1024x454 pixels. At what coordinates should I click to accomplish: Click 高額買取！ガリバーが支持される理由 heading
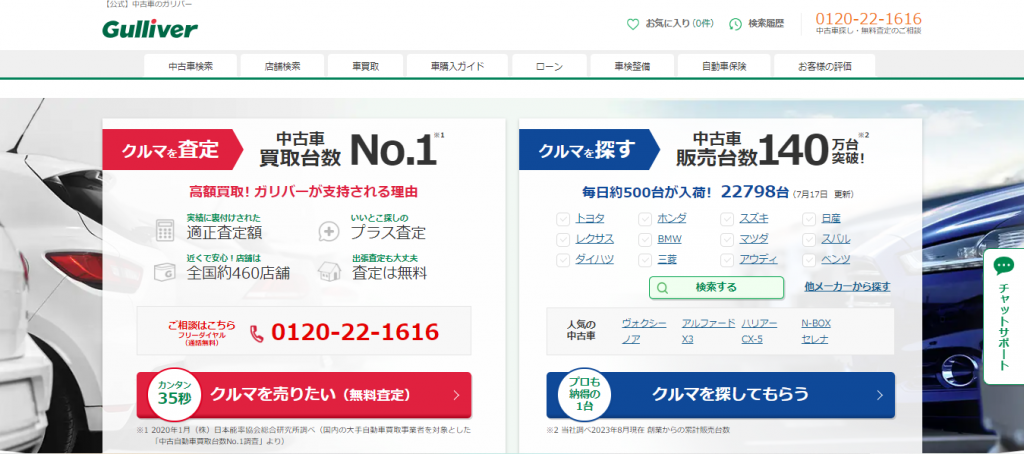point(304,192)
